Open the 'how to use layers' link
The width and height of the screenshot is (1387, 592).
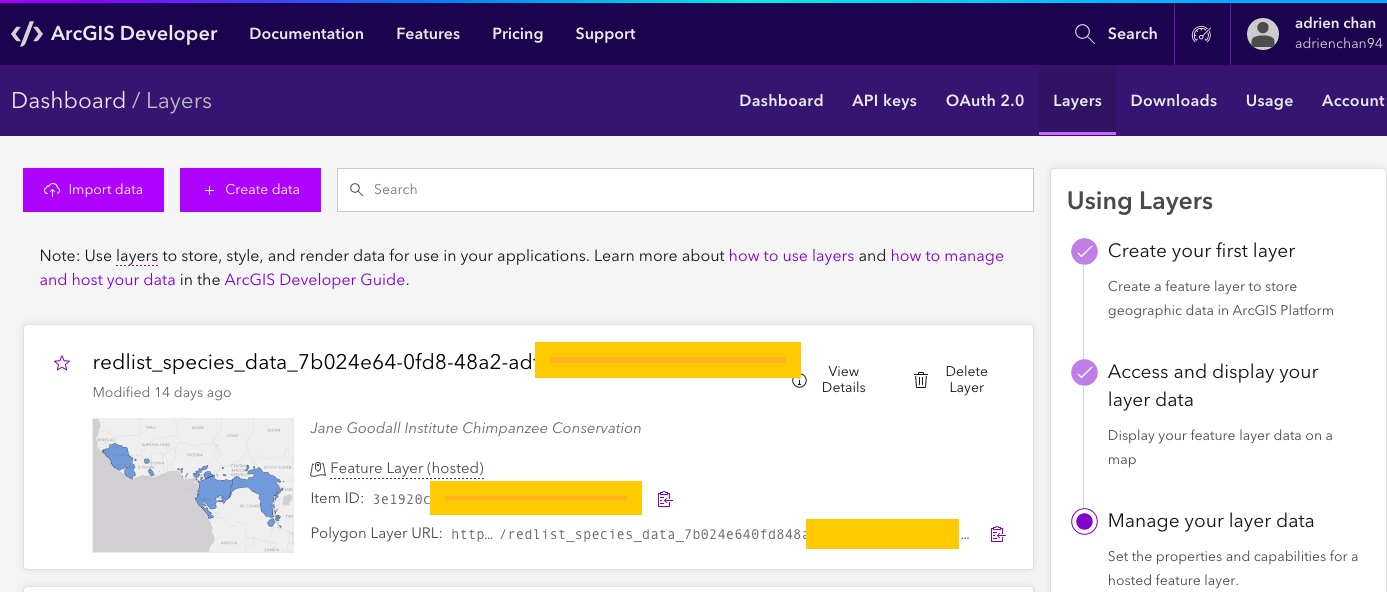[x=791, y=256]
